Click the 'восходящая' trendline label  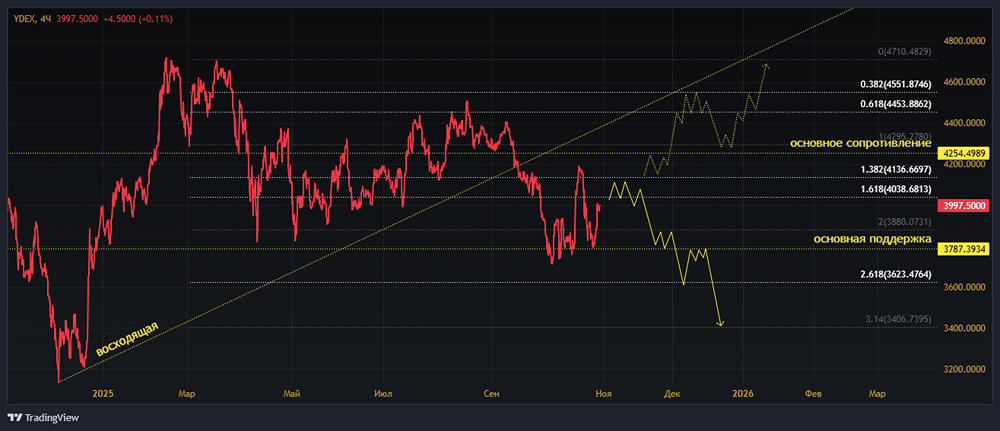click(x=126, y=339)
